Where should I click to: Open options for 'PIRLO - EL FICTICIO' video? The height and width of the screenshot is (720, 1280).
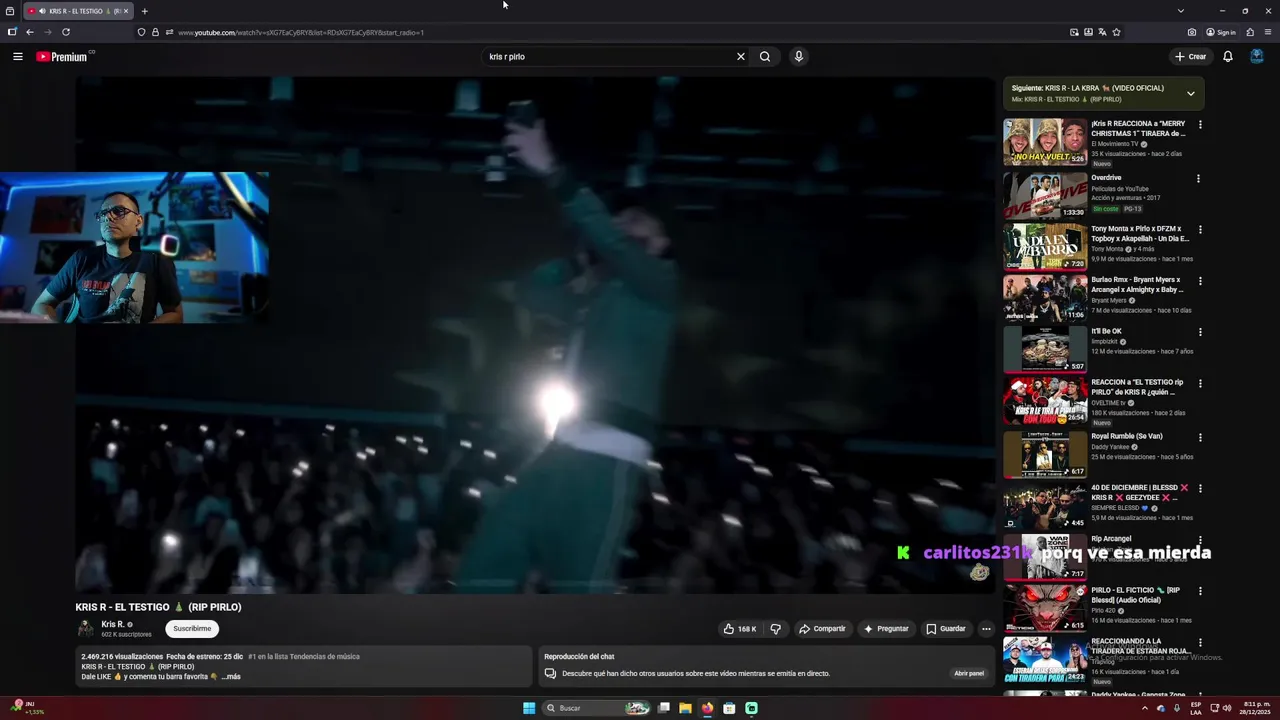pos(1200,591)
